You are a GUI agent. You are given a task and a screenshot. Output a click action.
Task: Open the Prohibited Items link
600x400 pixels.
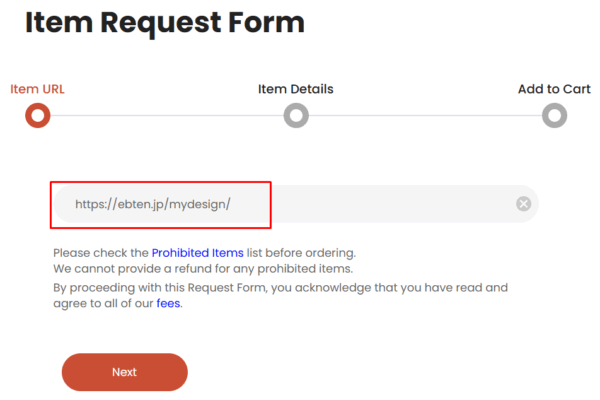click(197, 253)
